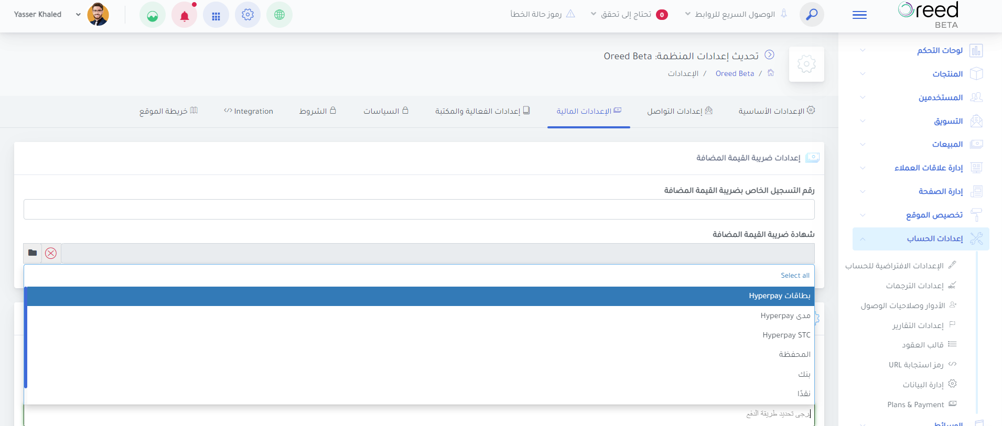The image size is (1002, 426).
Task: Open the red notifications bell
Action: click(185, 15)
